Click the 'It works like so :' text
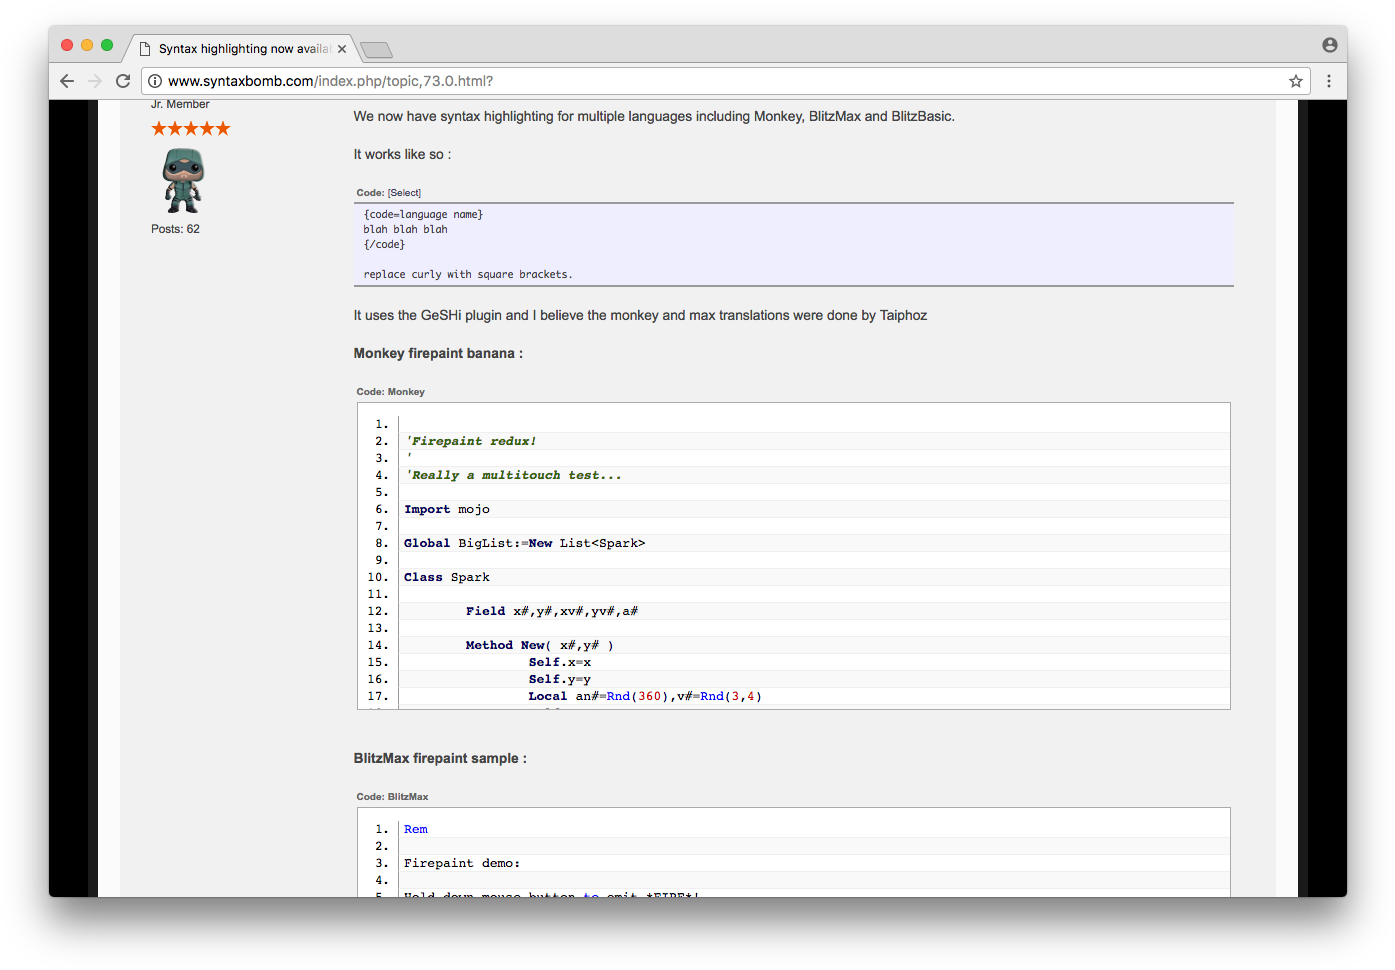The height and width of the screenshot is (970, 1395). click(402, 154)
